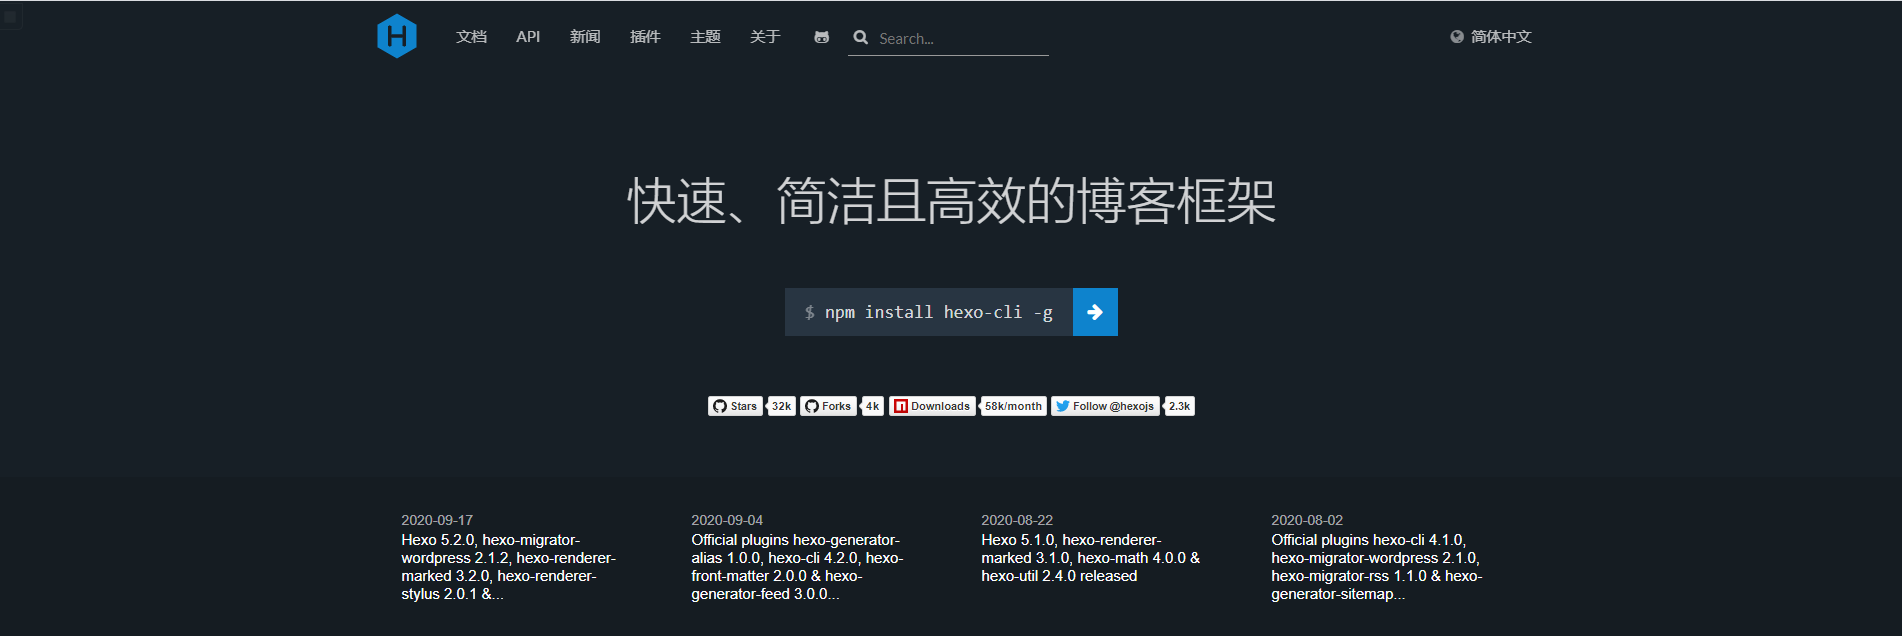Open the Hexo 5.2.0 release news post

tap(508, 567)
